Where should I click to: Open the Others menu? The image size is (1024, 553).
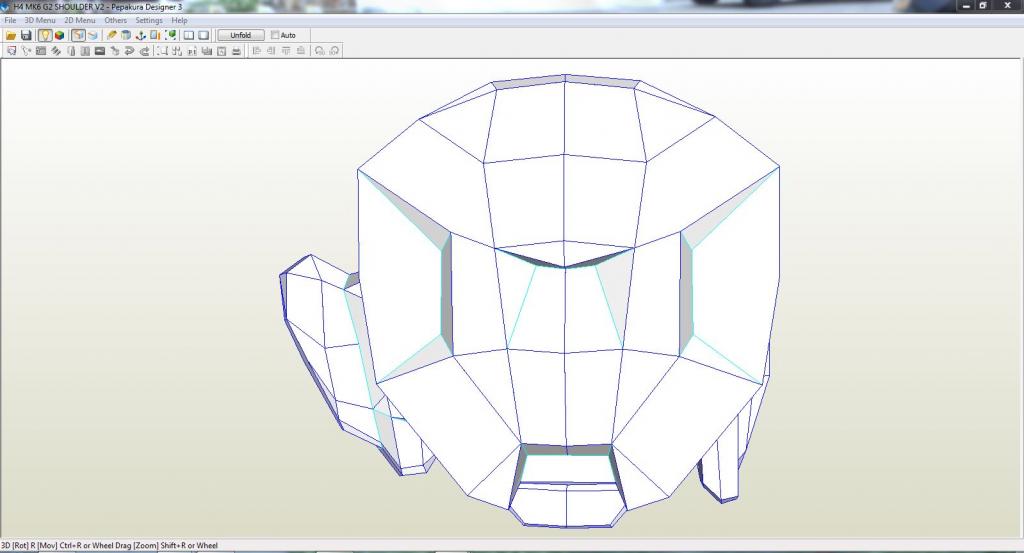[116, 20]
